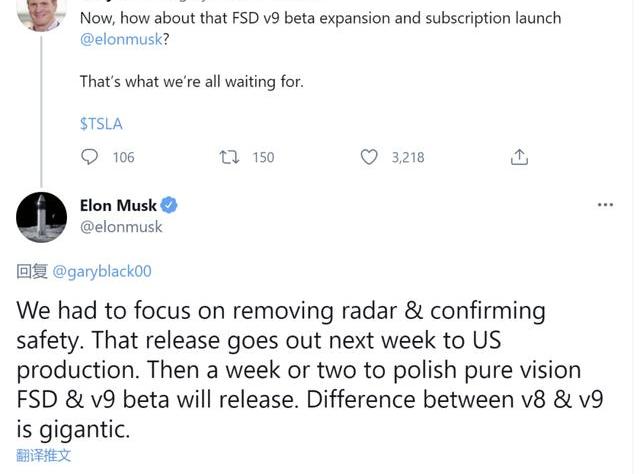The width and height of the screenshot is (640, 474).
Task: Click the blue verified badge beside Elon Musk
Action: [170, 205]
